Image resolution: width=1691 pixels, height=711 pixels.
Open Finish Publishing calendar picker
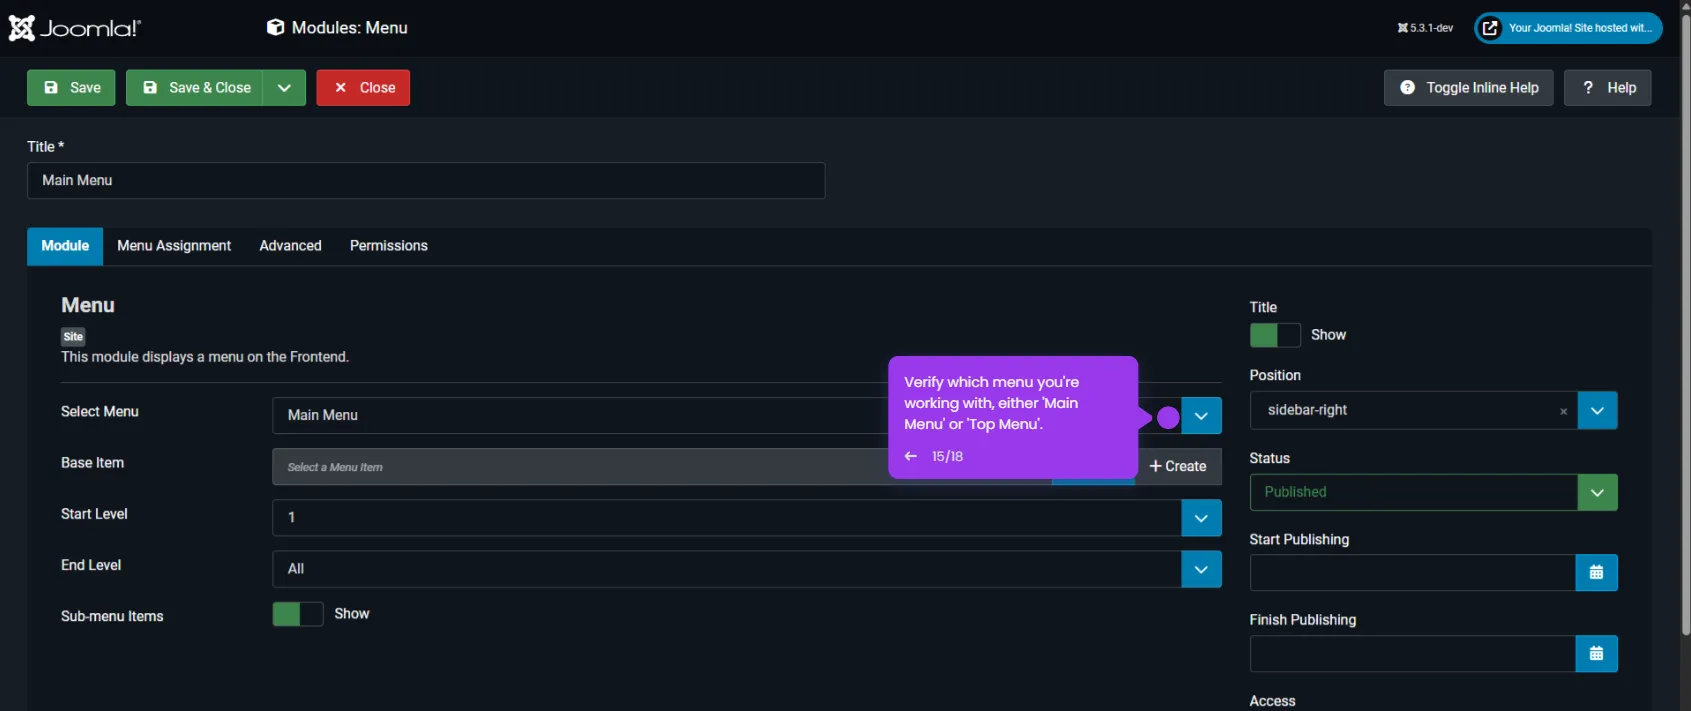click(1596, 654)
